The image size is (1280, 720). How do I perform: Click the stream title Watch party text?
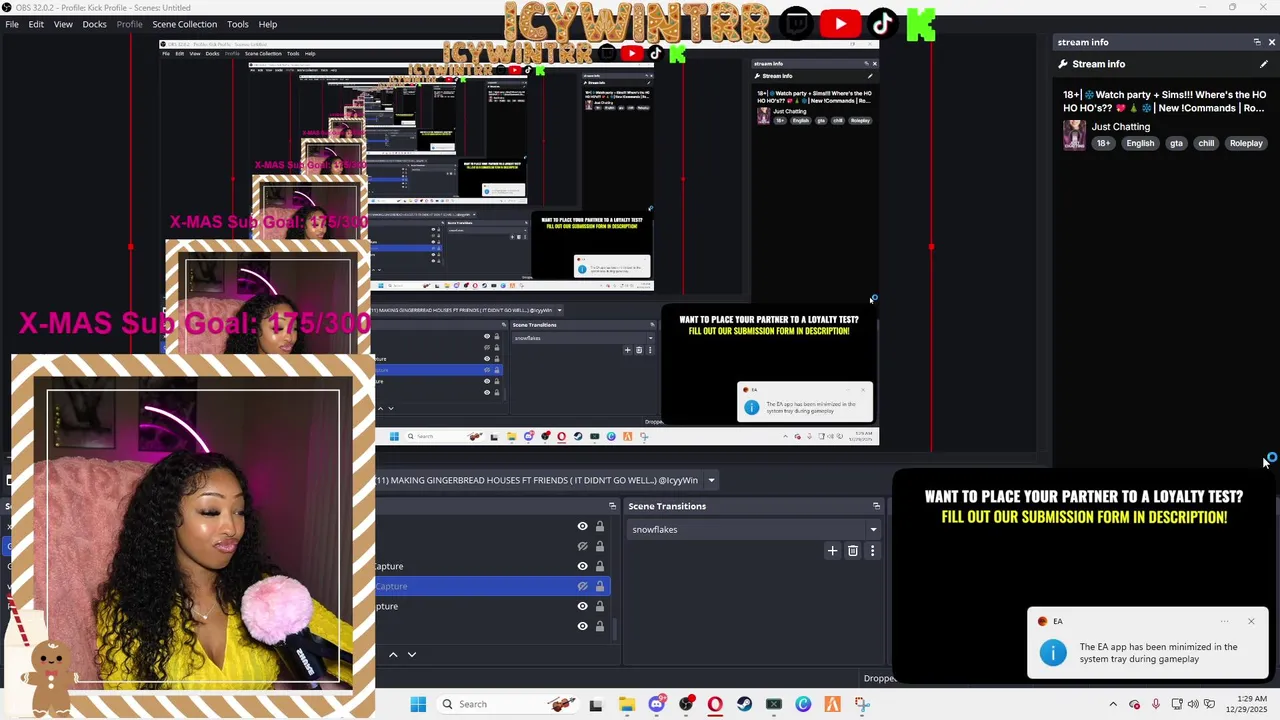[x=1164, y=101]
